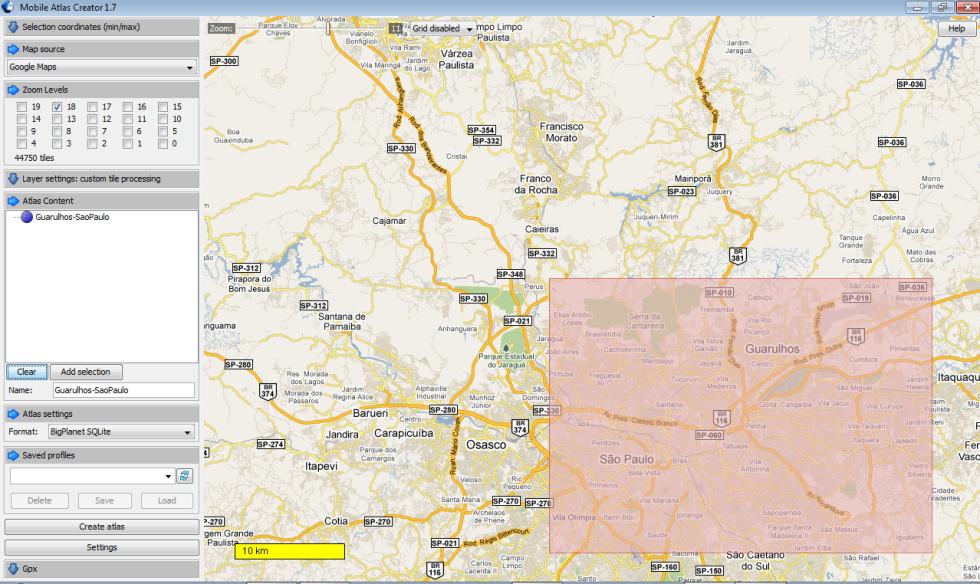Enable zoom level 17 checkbox
Image resolution: width=980 pixels, height=584 pixels.
(92, 107)
